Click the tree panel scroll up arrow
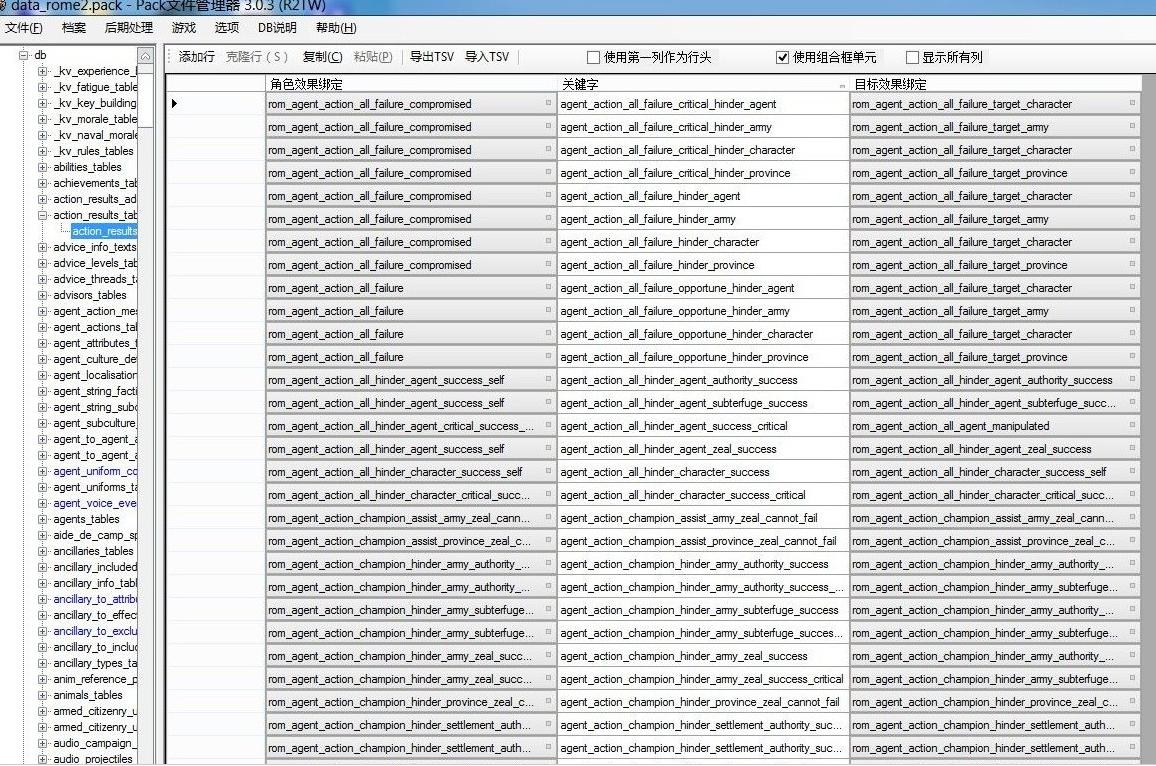1156x766 pixels. 145,56
